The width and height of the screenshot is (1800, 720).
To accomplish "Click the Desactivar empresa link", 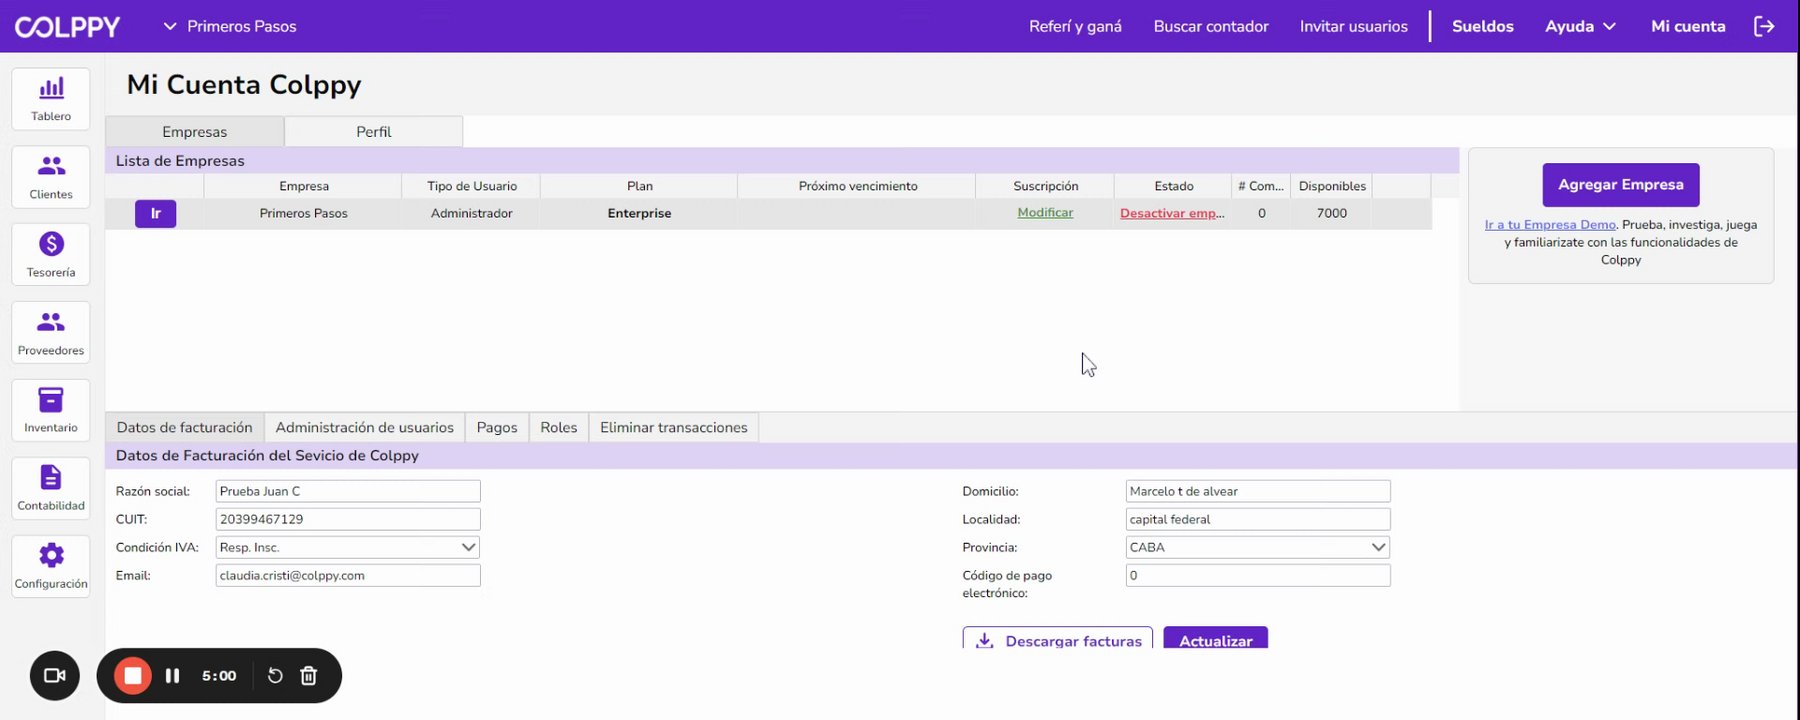I will point(1172,213).
